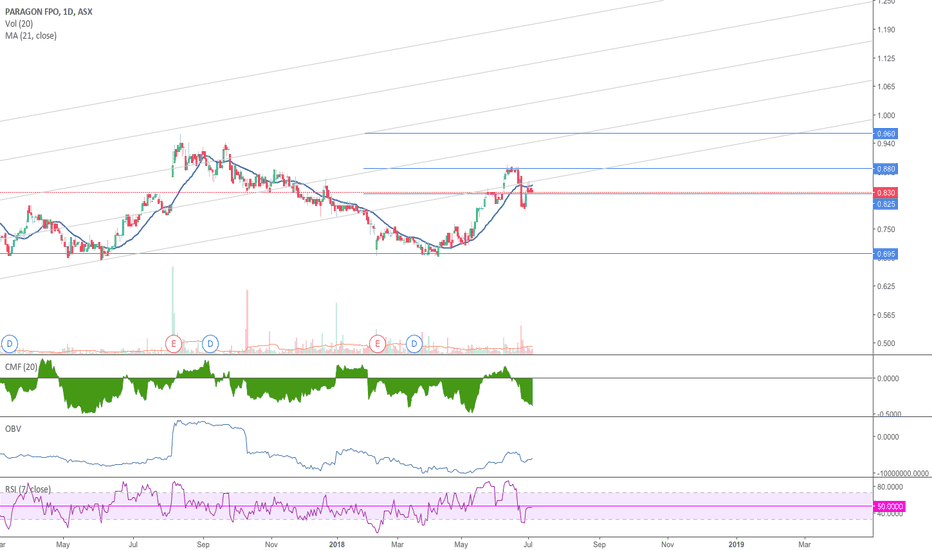Viewport: 932px width, 550px height.
Task: Select the blue support line at 0.695
Action: click(436, 254)
